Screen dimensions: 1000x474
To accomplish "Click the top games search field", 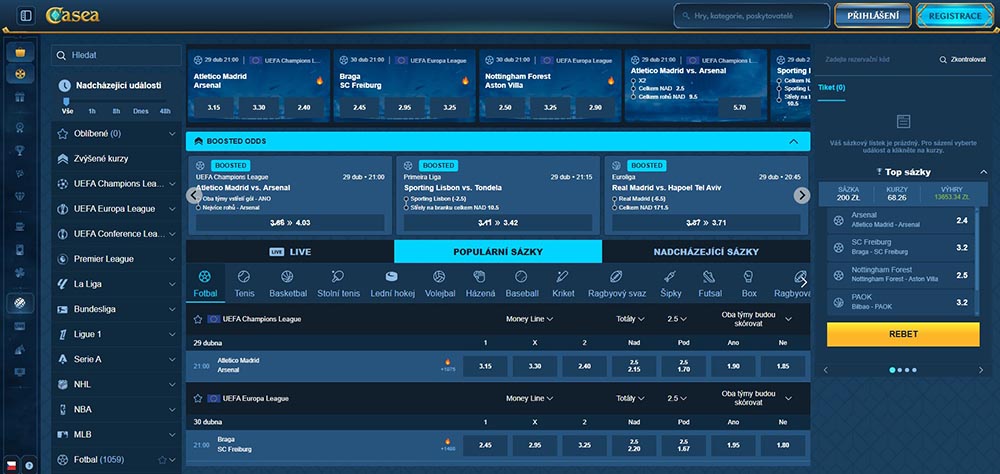I will 752,16.
